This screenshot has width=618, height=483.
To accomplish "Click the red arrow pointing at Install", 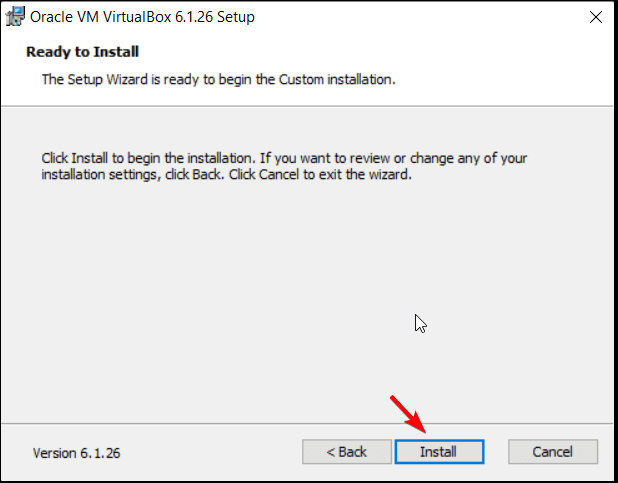I will [x=408, y=414].
